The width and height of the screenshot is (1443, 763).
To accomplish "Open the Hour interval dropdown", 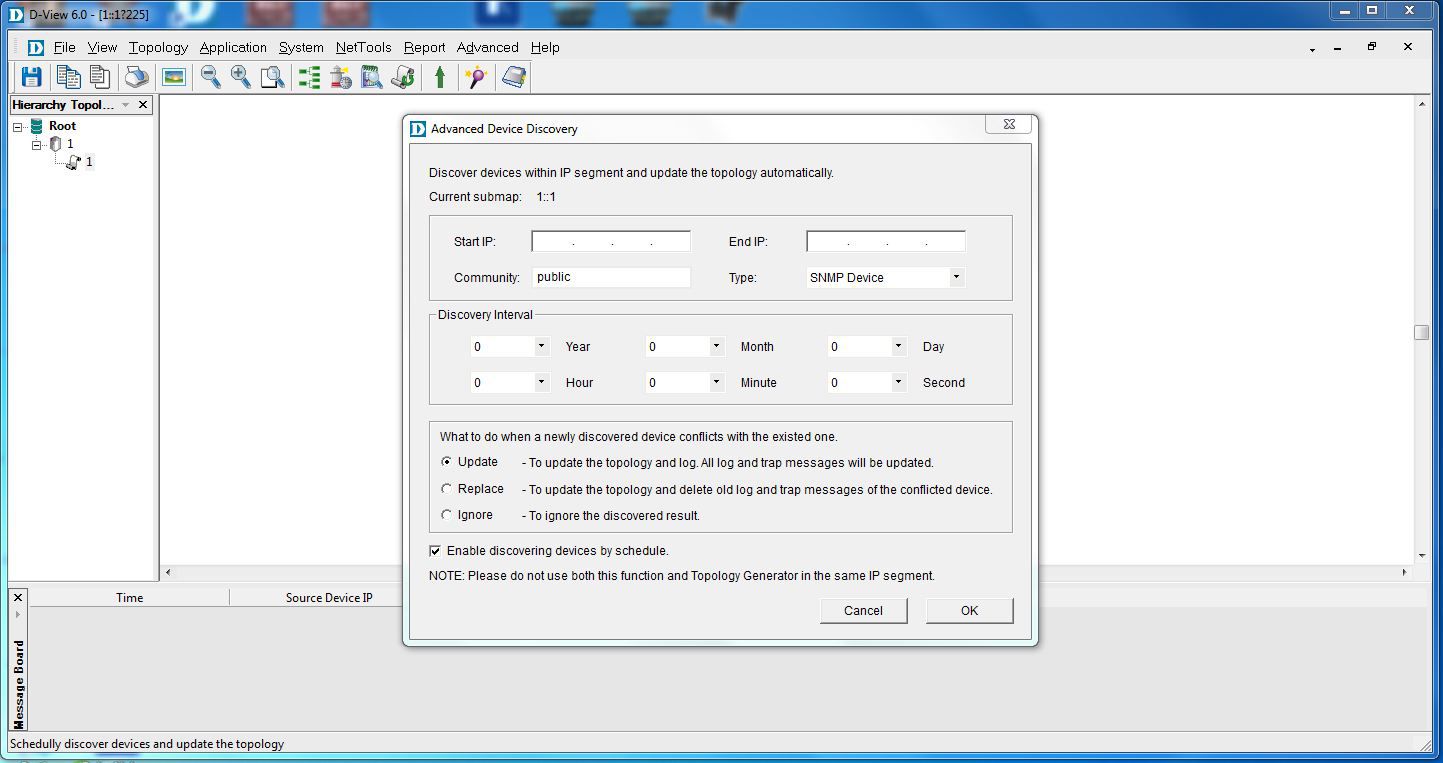I will click(x=541, y=382).
